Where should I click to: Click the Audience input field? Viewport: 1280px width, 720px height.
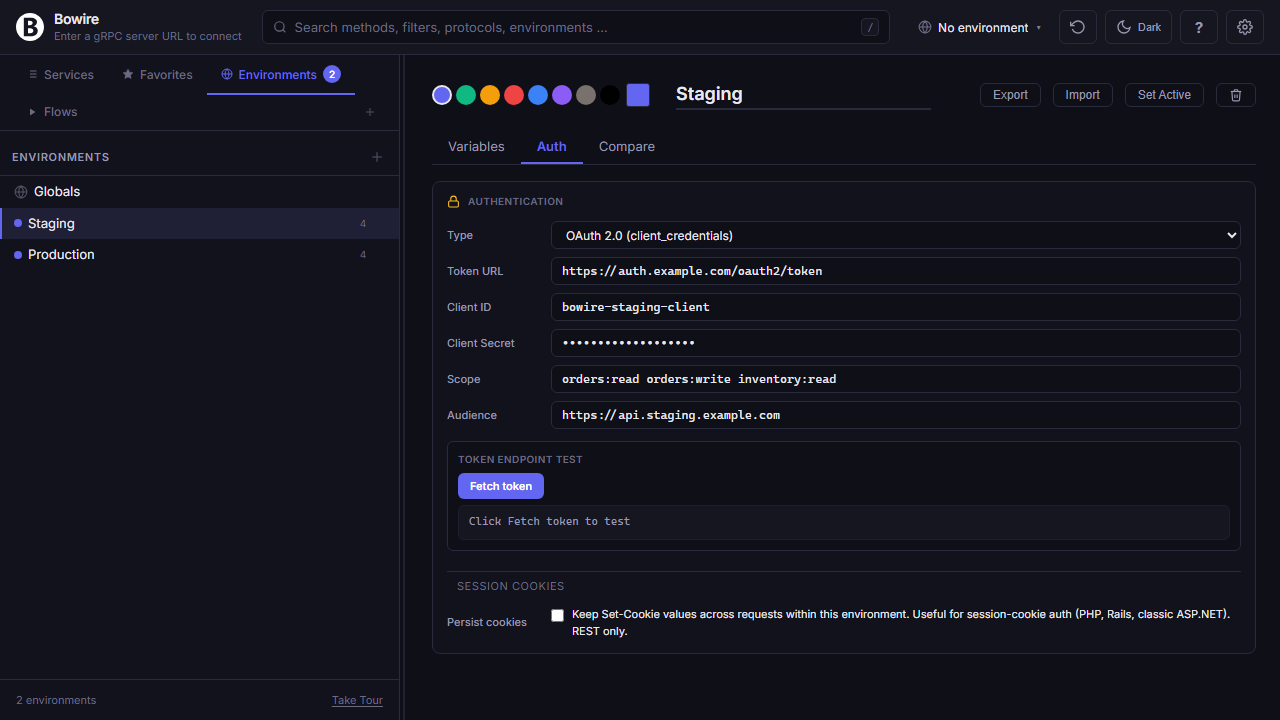tap(896, 415)
